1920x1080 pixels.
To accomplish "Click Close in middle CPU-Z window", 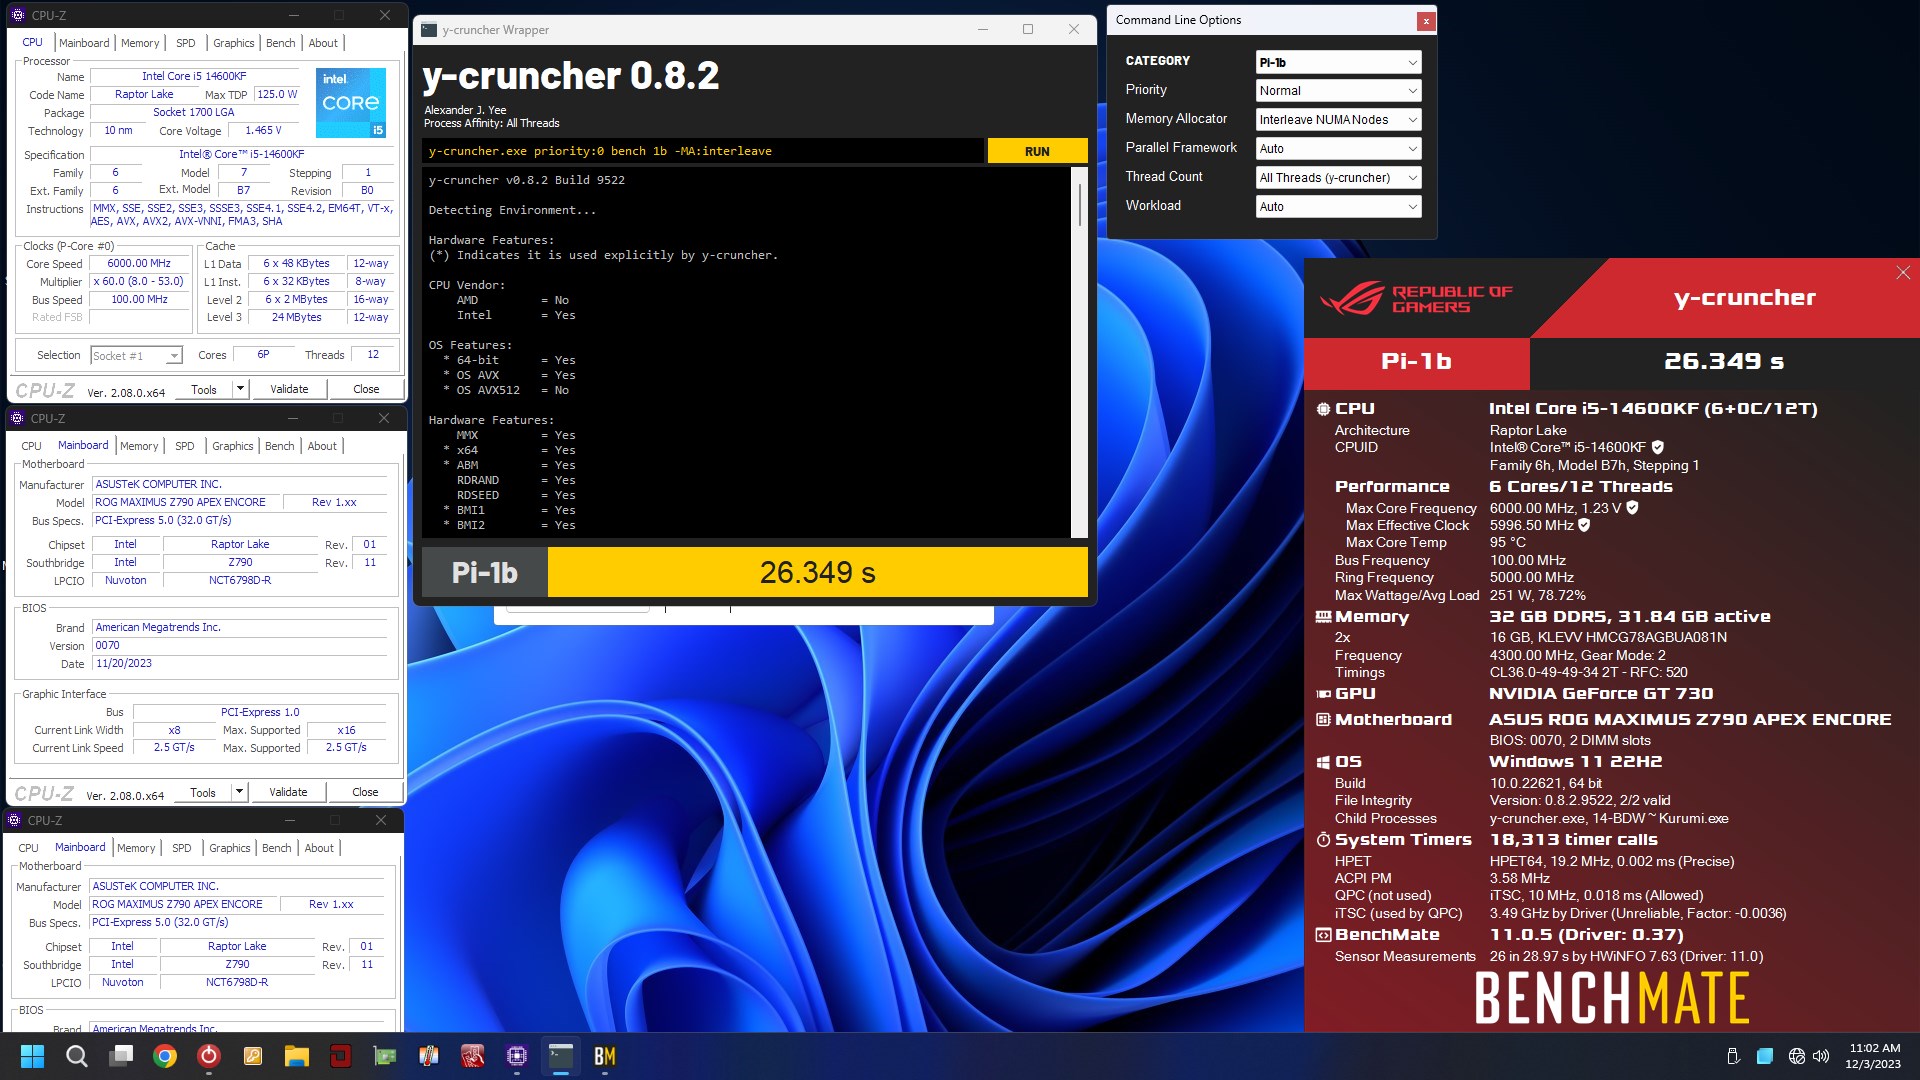I will [365, 792].
